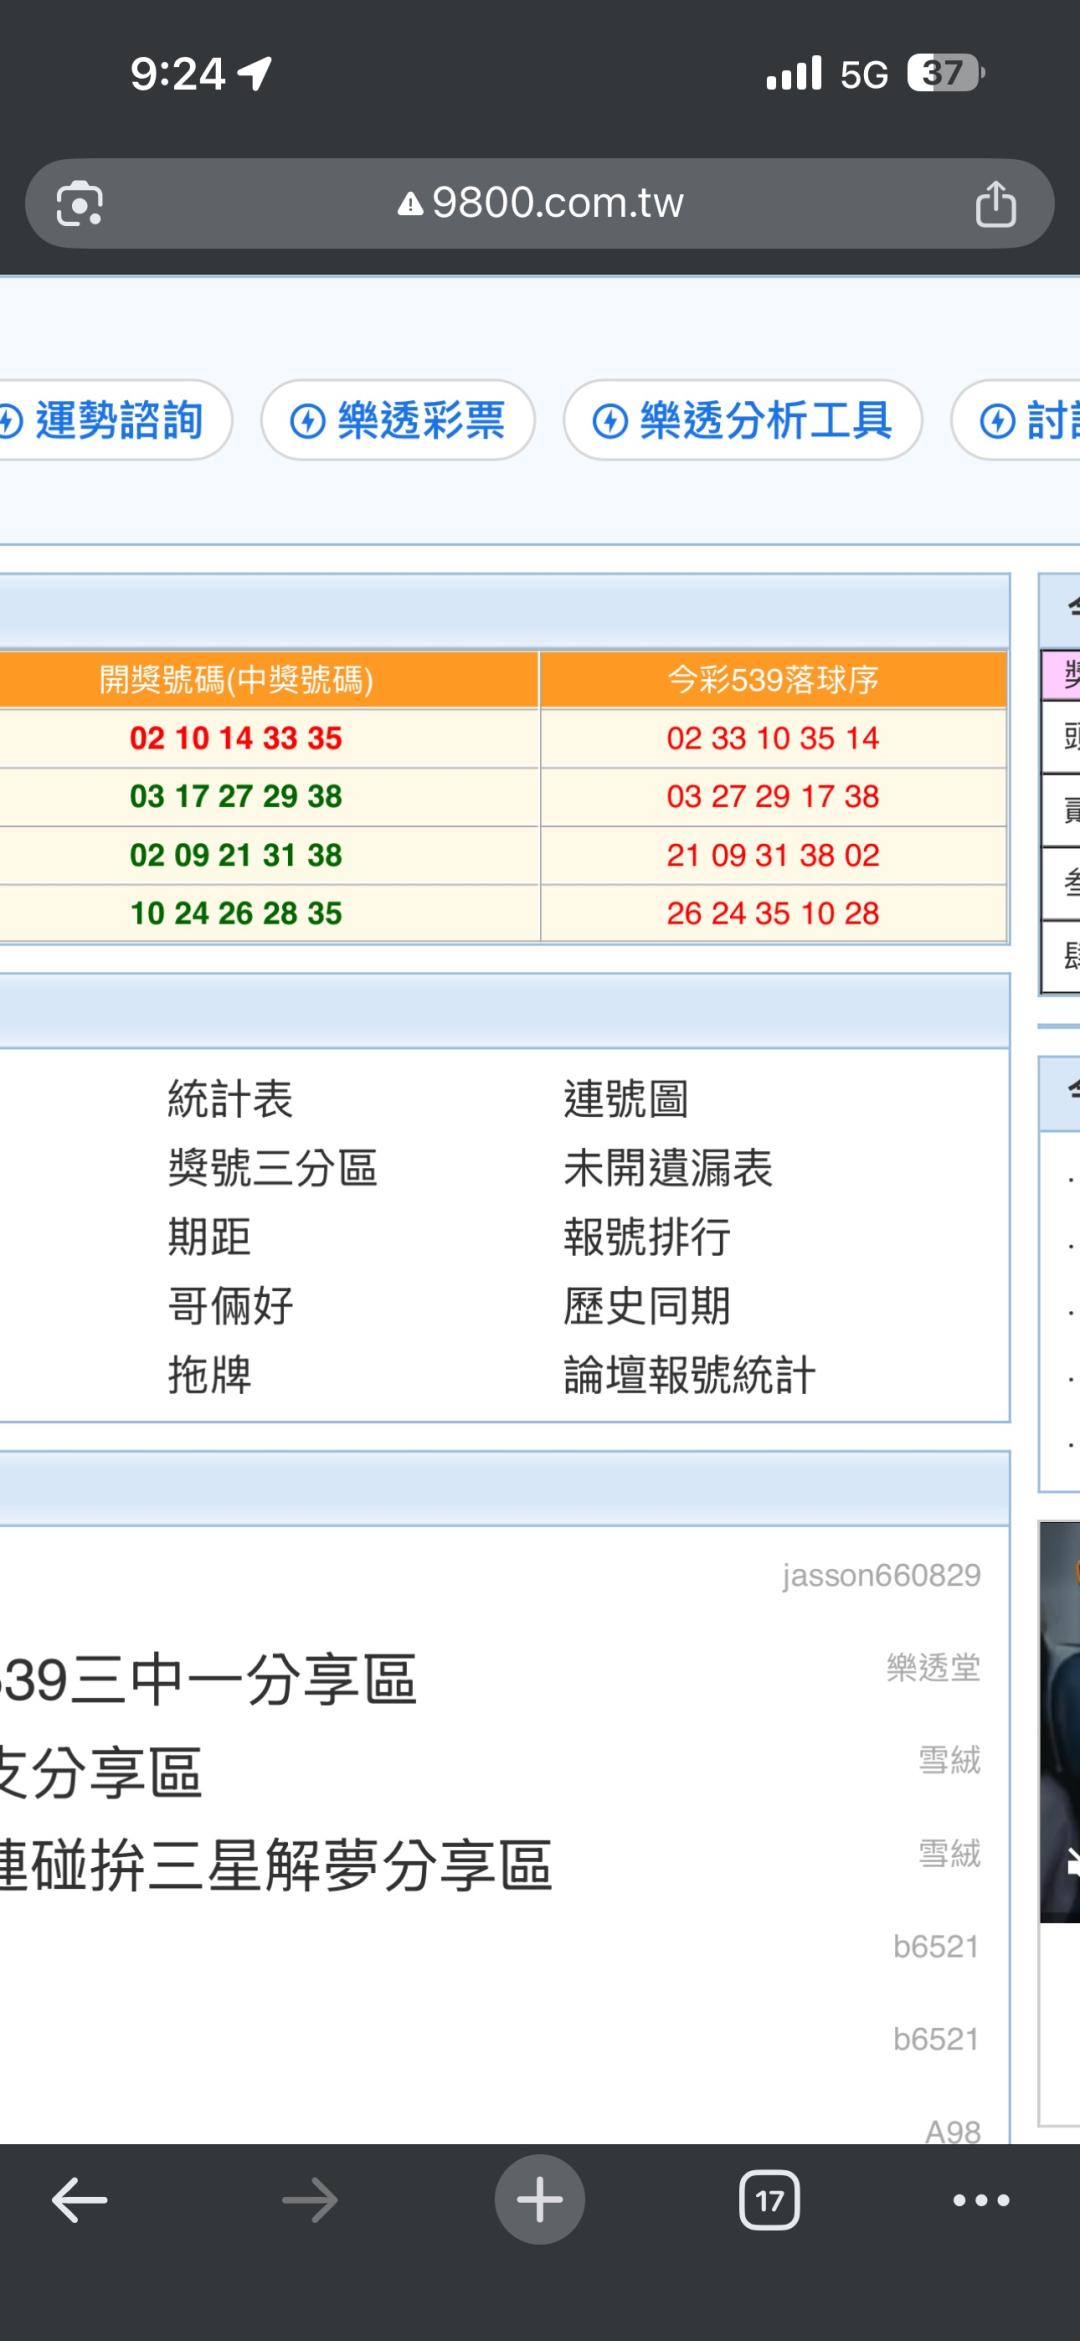Open the three-dot browser menu
The image size is (1080, 2341).
(x=981, y=2200)
